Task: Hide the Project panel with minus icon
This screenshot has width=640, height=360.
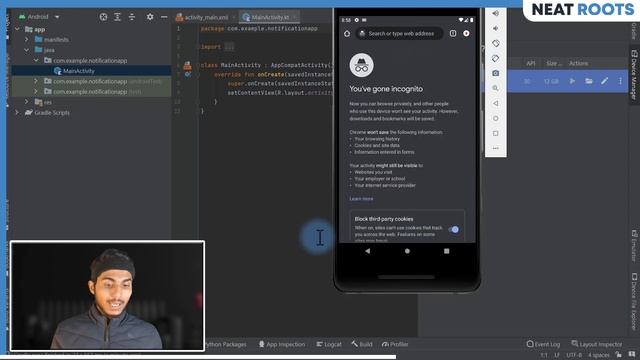Action: [164, 17]
